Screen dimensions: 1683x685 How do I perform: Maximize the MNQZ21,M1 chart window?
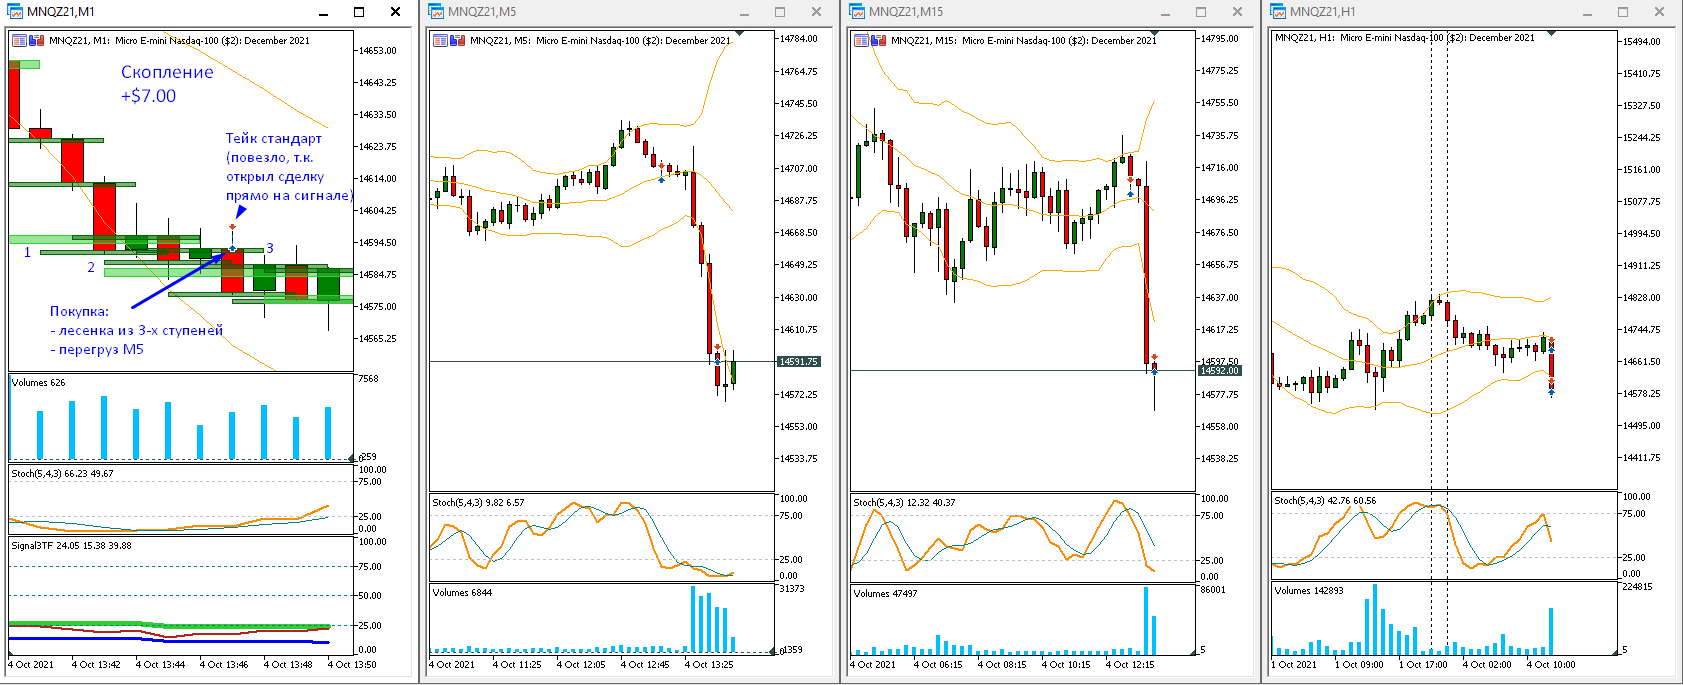(359, 12)
